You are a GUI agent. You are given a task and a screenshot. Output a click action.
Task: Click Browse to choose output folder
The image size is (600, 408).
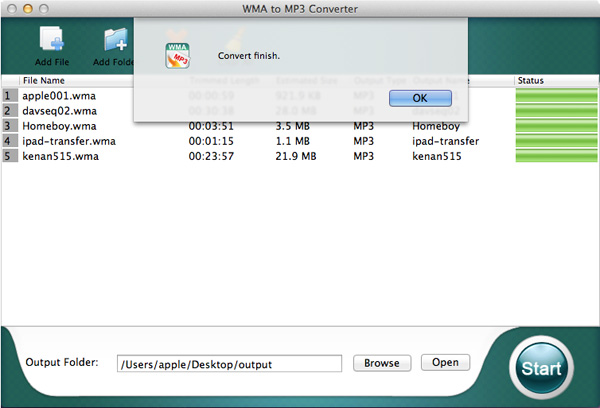tap(380, 363)
